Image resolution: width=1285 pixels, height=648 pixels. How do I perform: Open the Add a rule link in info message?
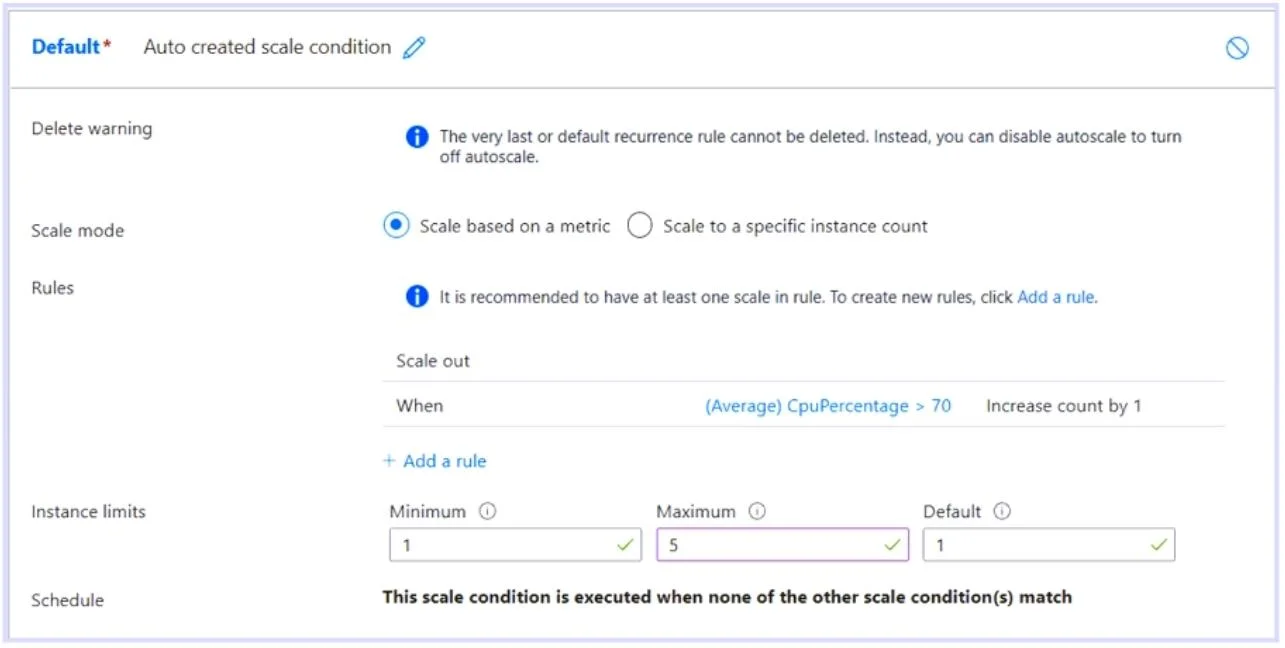pyautogui.click(x=1055, y=297)
